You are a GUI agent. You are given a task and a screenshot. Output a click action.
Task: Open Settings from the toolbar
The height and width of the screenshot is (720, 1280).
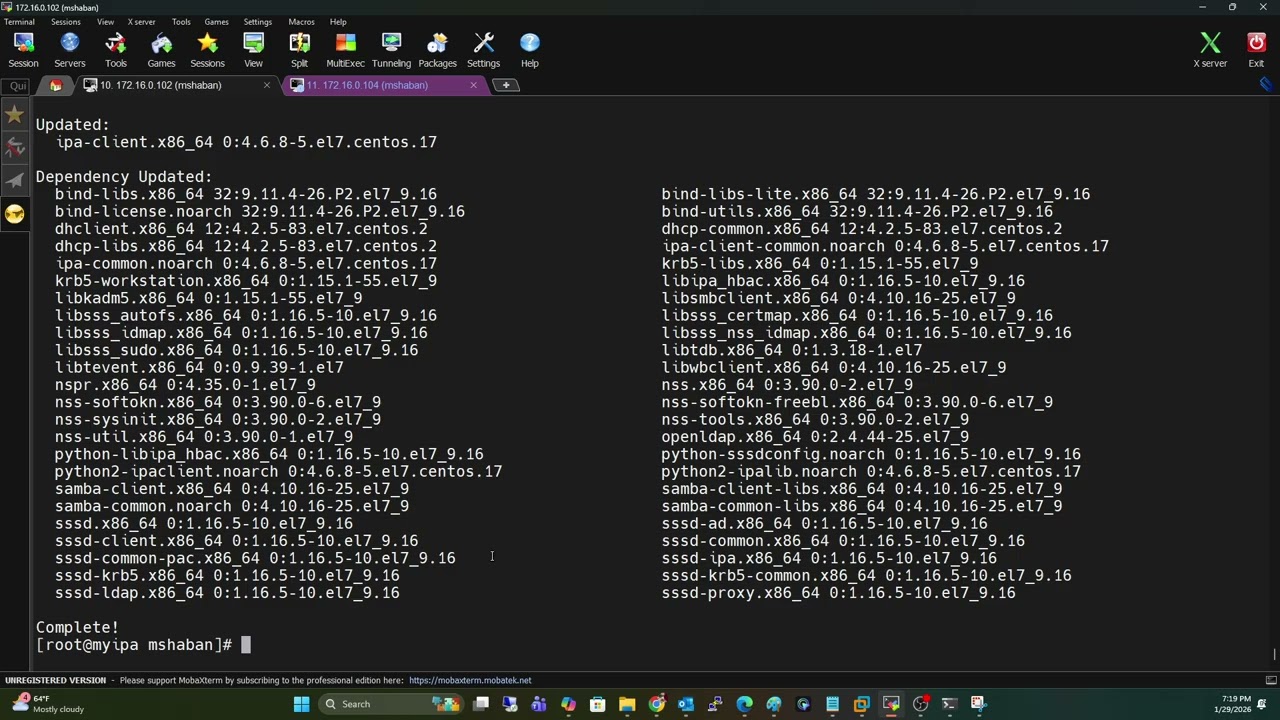(483, 50)
